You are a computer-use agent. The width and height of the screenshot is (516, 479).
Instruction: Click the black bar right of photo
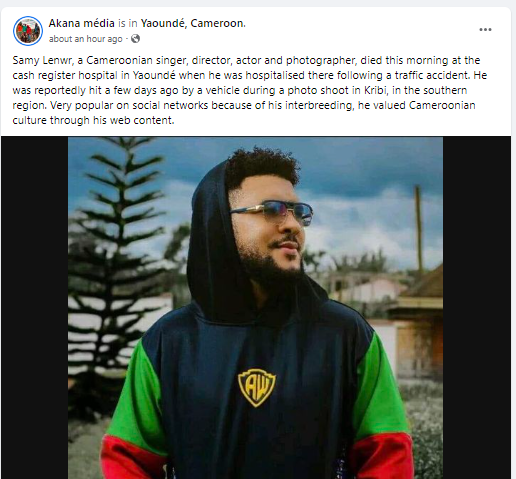tap(477, 308)
